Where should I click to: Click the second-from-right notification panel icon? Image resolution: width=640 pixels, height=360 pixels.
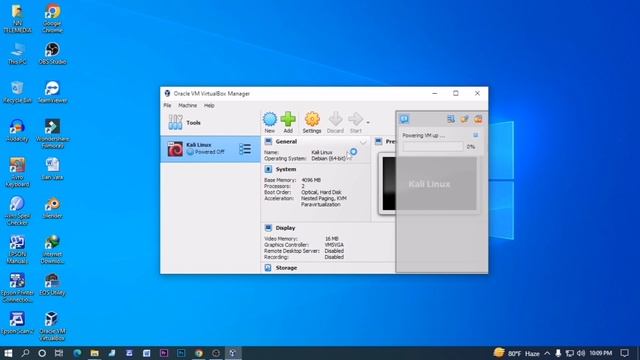[464, 119]
